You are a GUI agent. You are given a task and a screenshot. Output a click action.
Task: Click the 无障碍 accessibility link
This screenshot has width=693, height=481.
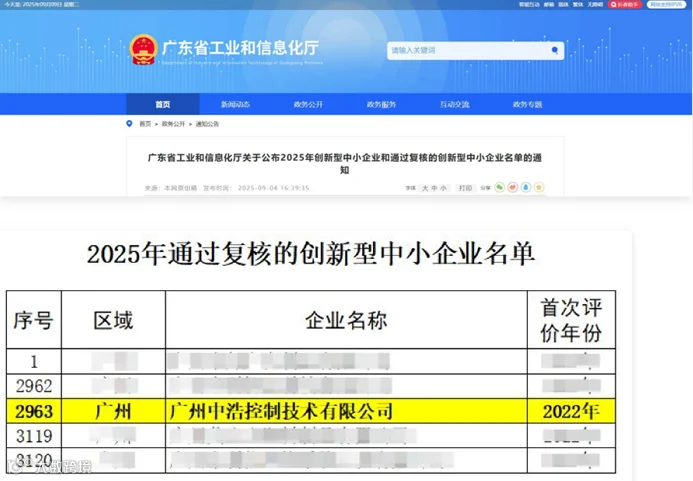point(596,4)
